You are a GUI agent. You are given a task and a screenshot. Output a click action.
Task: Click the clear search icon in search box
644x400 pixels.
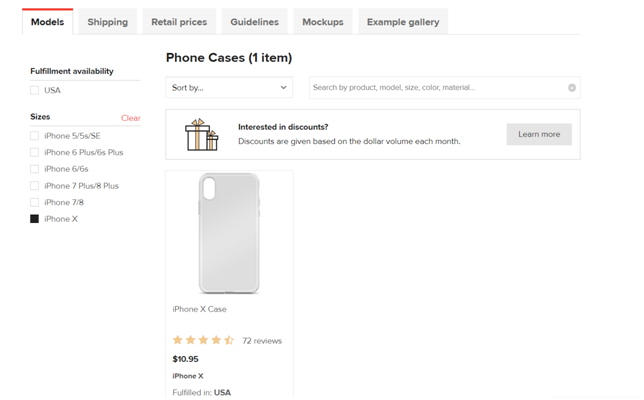pyautogui.click(x=572, y=88)
